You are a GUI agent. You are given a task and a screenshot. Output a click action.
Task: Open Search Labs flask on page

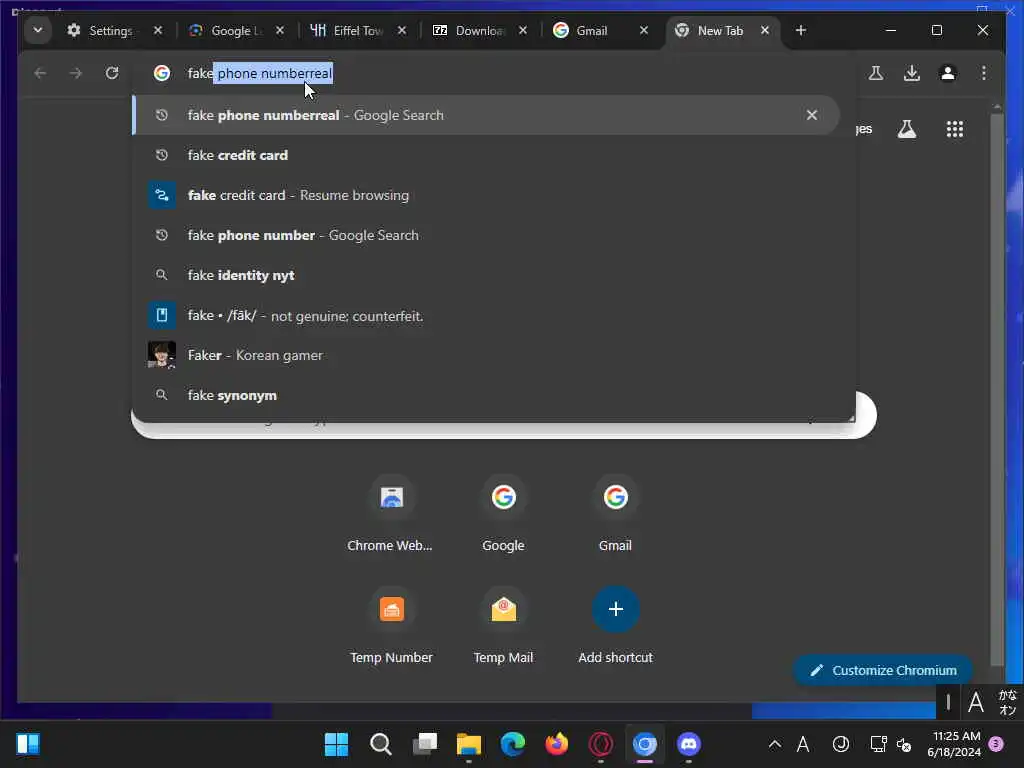point(906,129)
